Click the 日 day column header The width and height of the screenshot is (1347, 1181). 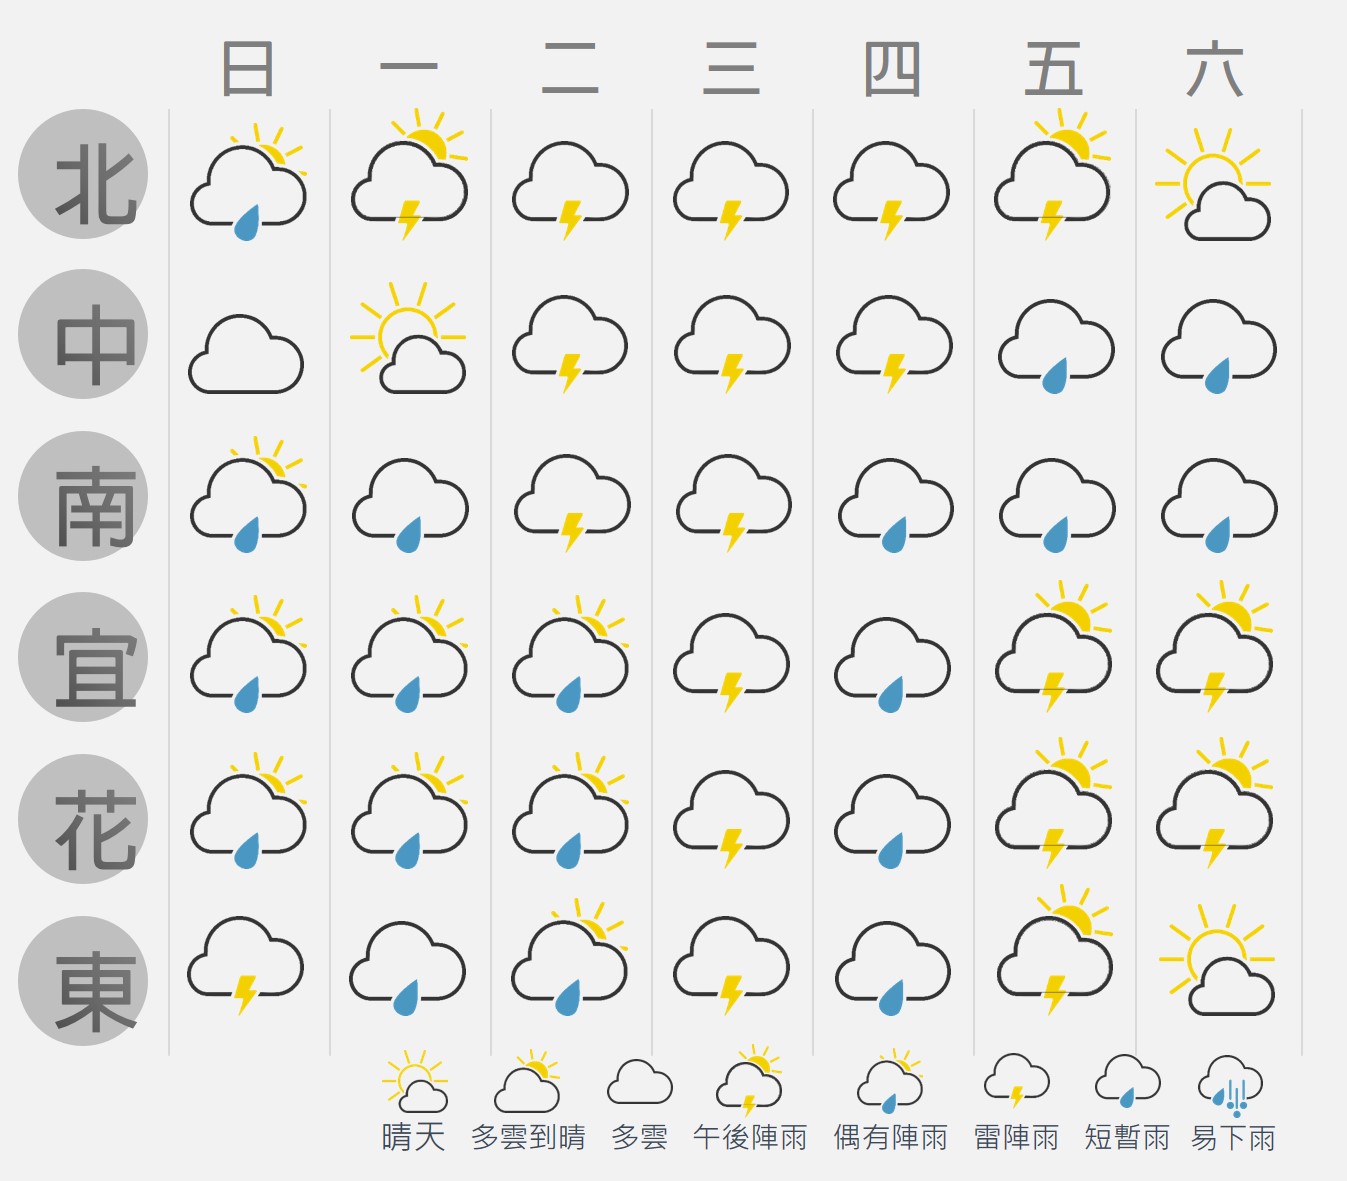tap(248, 69)
